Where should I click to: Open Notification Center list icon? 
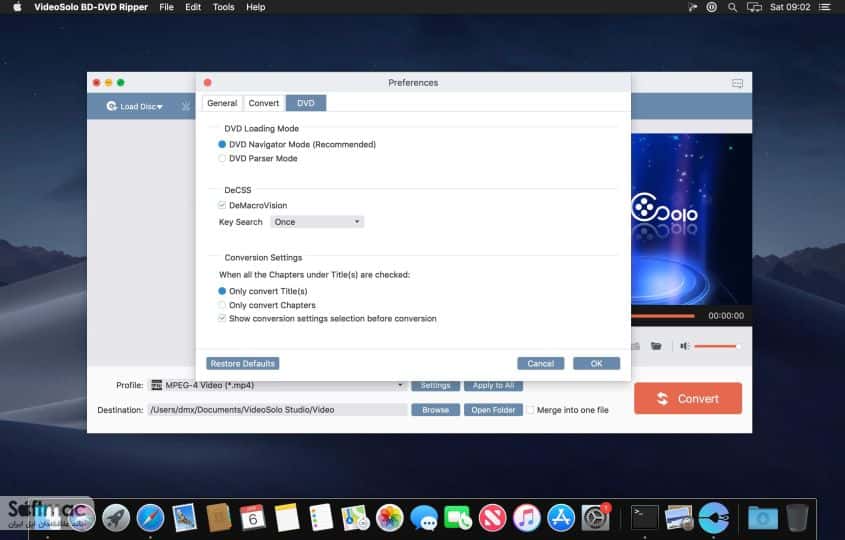click(825, 7)
